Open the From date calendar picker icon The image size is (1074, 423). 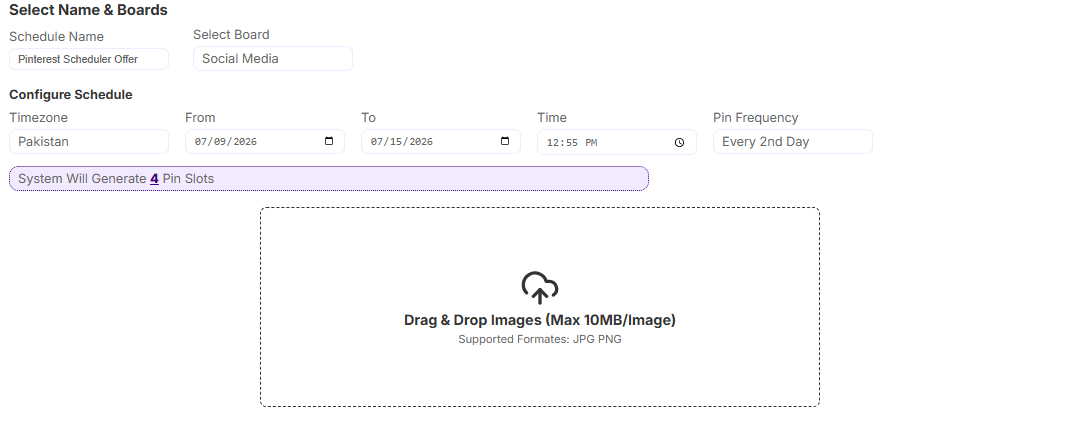tap(329, 142)
